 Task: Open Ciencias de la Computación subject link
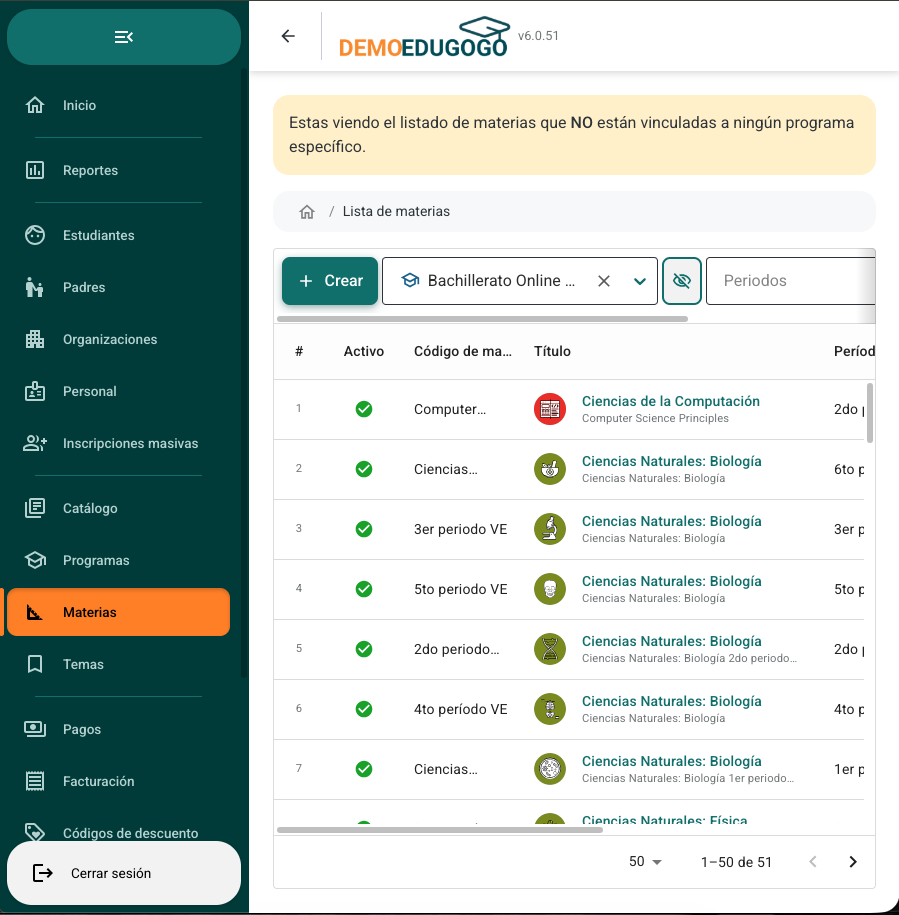point(670,401)
